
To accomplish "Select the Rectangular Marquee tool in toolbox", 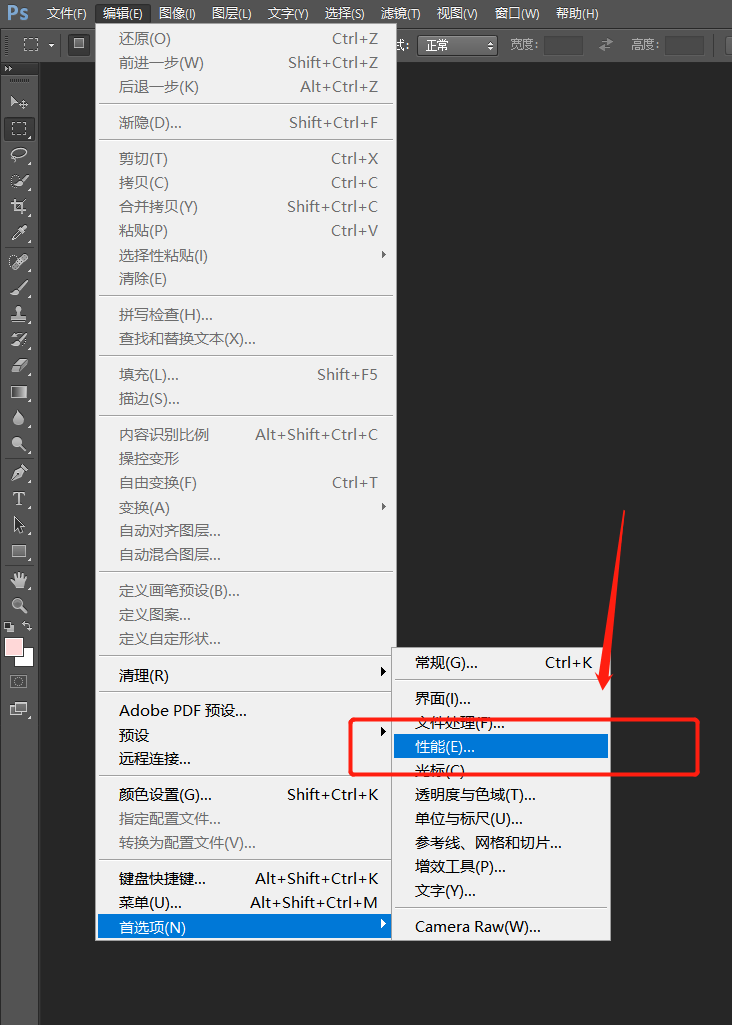I will tap(19, 129).
